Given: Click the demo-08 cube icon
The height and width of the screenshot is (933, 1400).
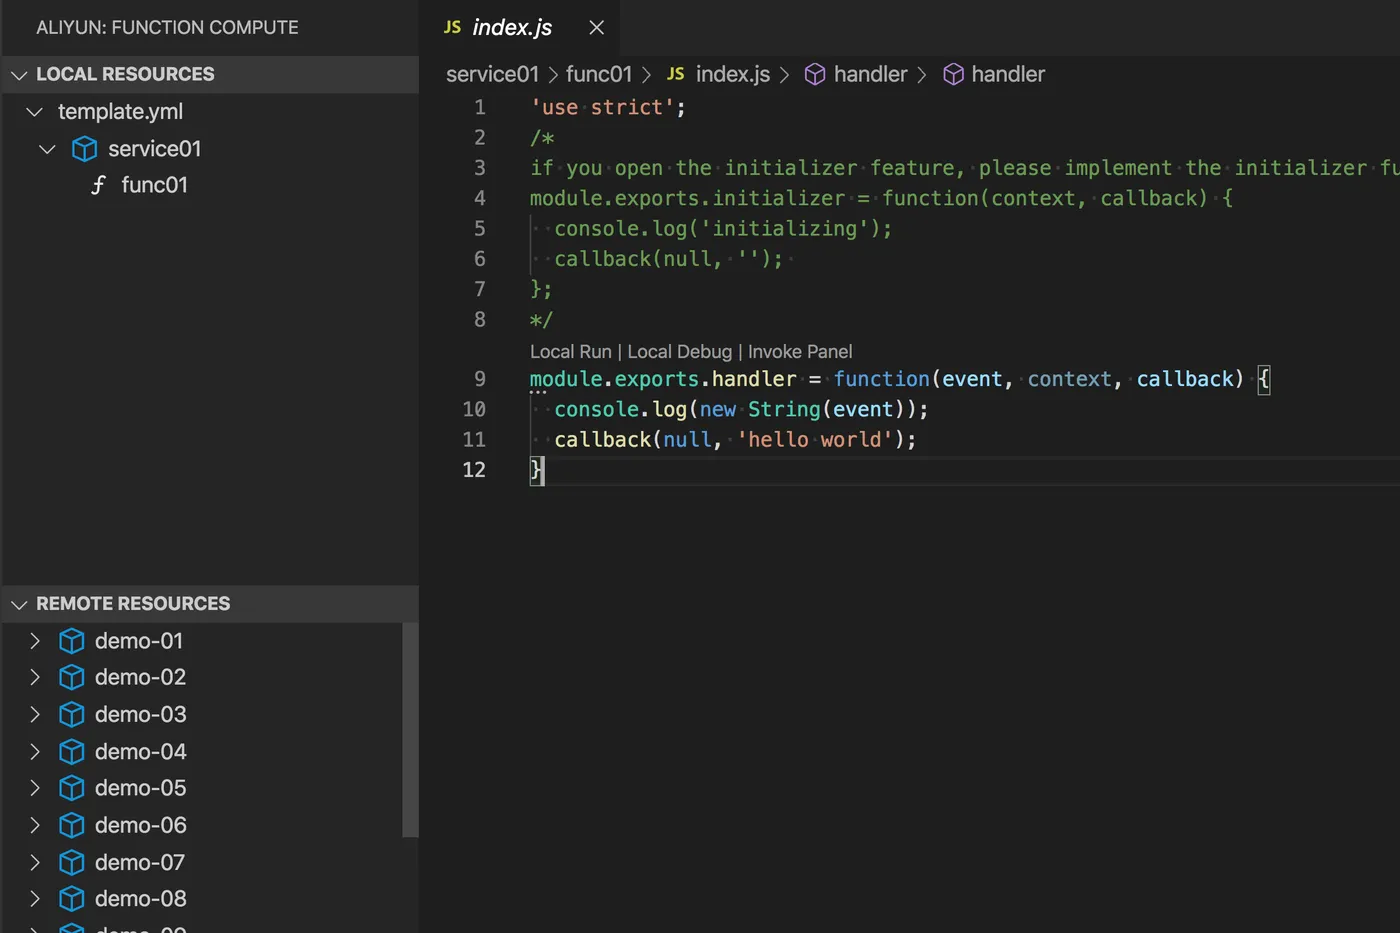Looking at the screenshot, I should (72, 899).
